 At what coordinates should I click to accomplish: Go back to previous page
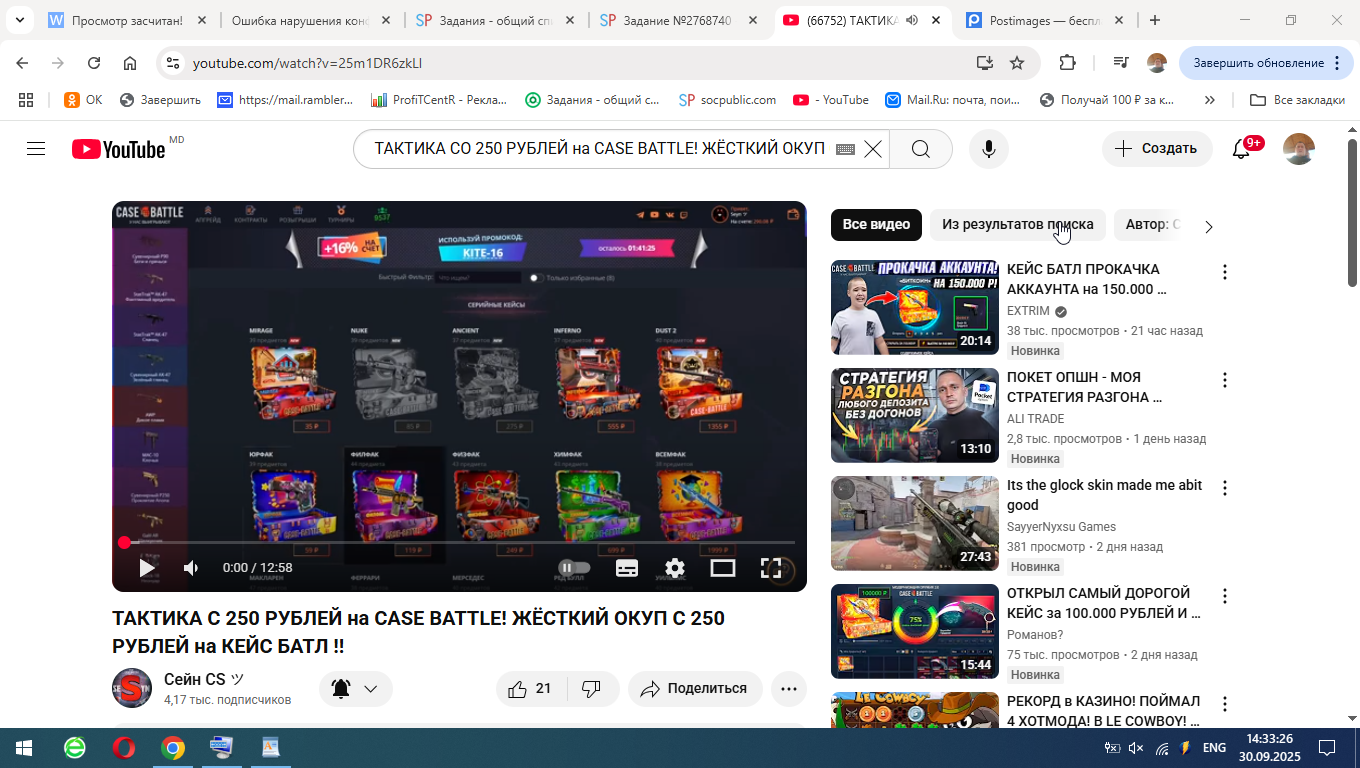pyautogui.click(x=22, y=63)
